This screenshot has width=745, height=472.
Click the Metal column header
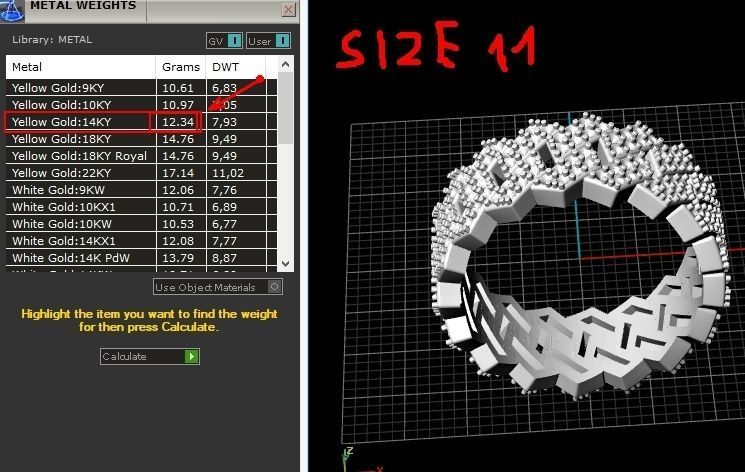(81, 67)
